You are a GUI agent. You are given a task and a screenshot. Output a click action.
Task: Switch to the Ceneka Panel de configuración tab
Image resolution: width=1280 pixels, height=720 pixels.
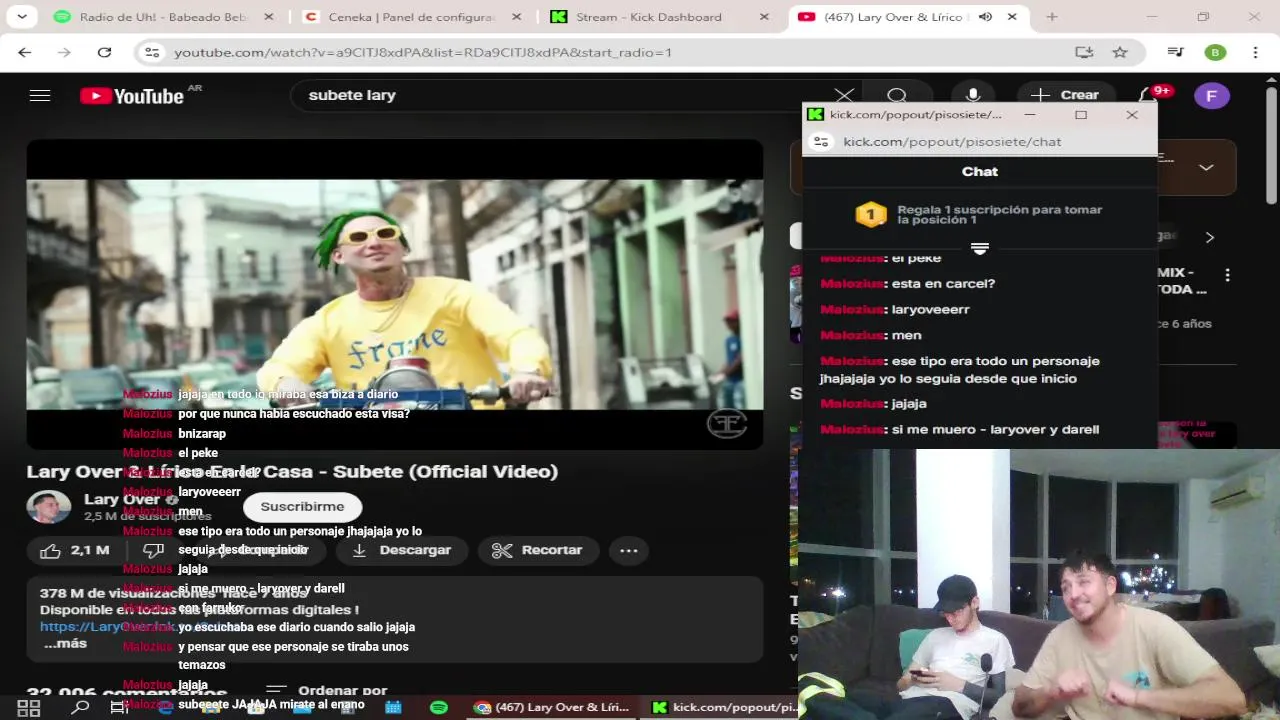[x=410, y=17]
